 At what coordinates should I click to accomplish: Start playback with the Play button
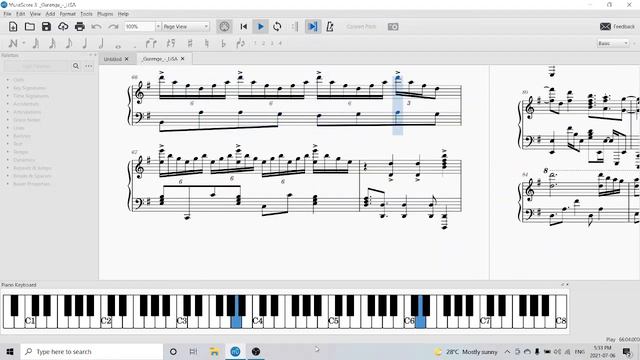click(260, 27)
